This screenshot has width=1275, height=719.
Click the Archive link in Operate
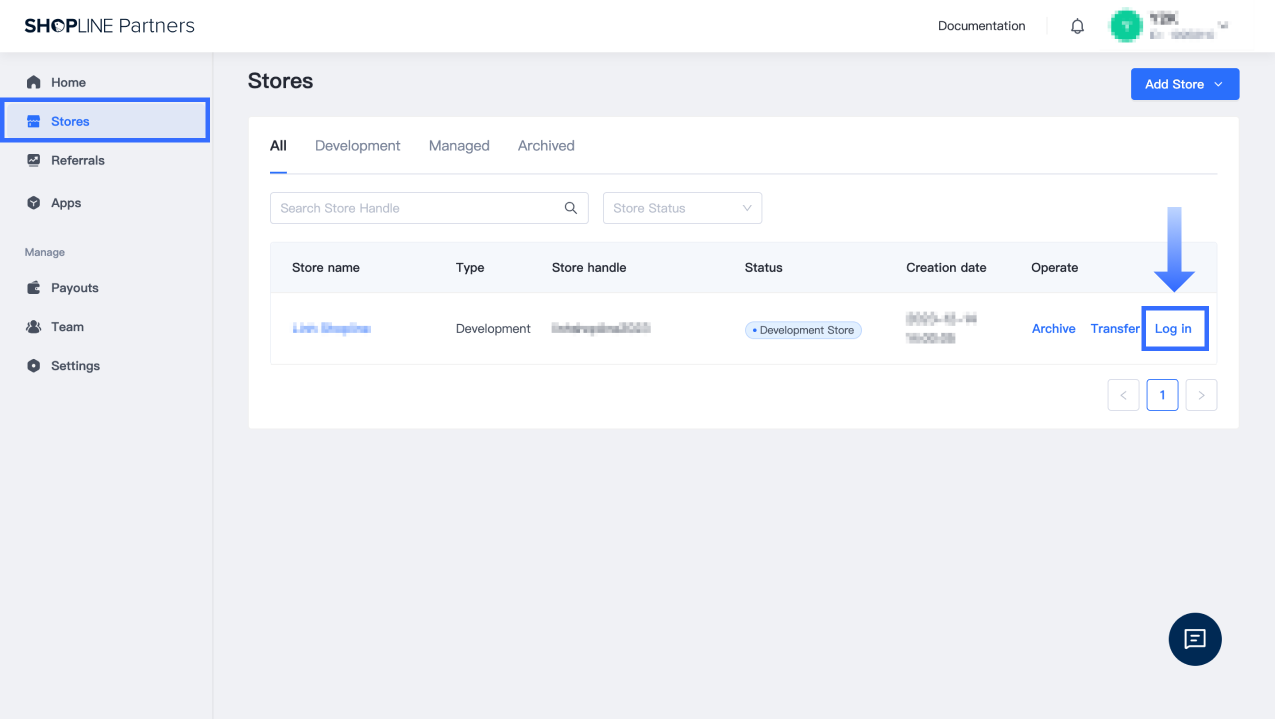tap(1053, 329)
